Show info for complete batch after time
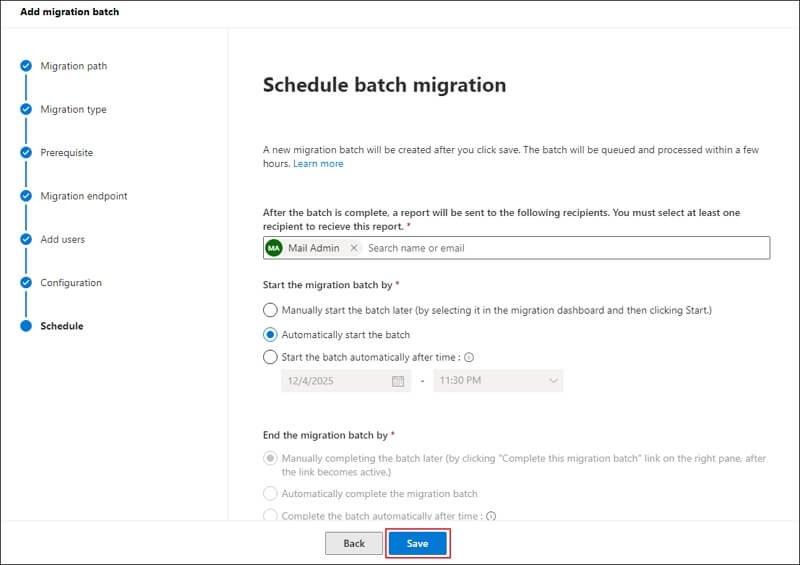This screenshot has height=565, width=800. point(491,516)
